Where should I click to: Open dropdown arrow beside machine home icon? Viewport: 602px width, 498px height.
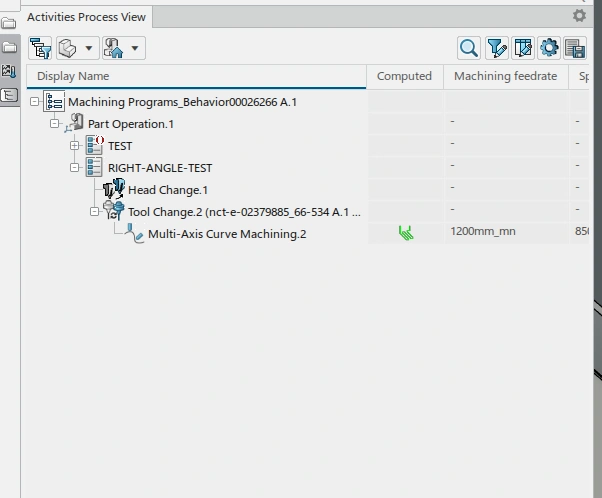[x=135, y=48]
